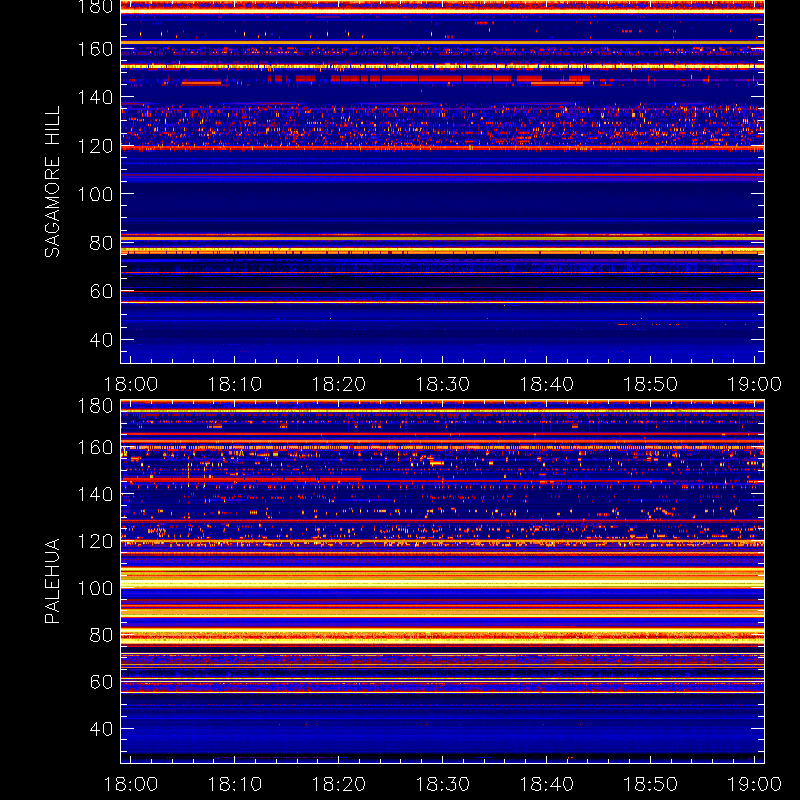Click 18:10 time label under Sagamore Hill plot
Viewport: 800px width, 800px height.
tap(235, 384)
